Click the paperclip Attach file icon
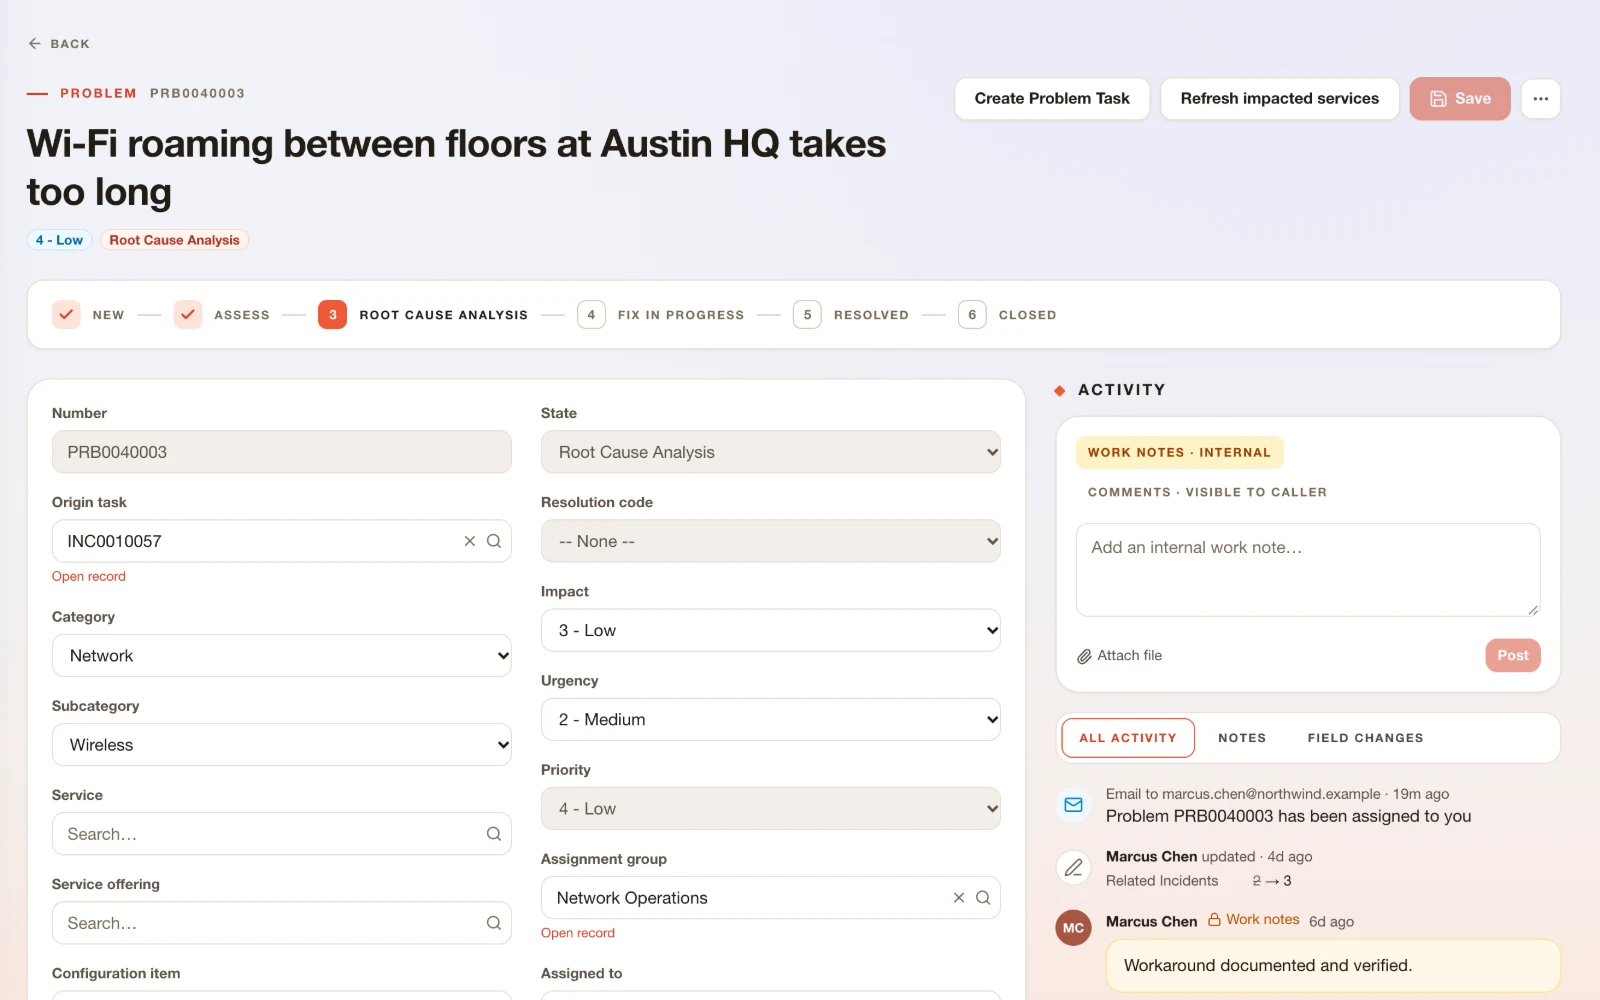Image resolution: width=1600 pixels, height=1000 pixels. coord(1084,656)
